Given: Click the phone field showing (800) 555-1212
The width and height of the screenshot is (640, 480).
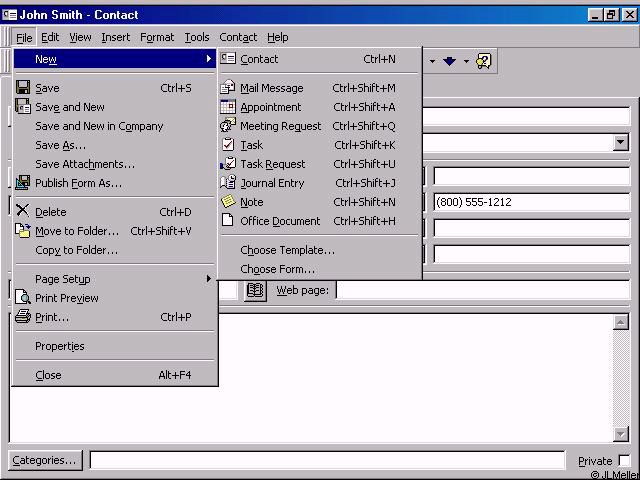Looking at the screenshot, I should coord(532,202).
